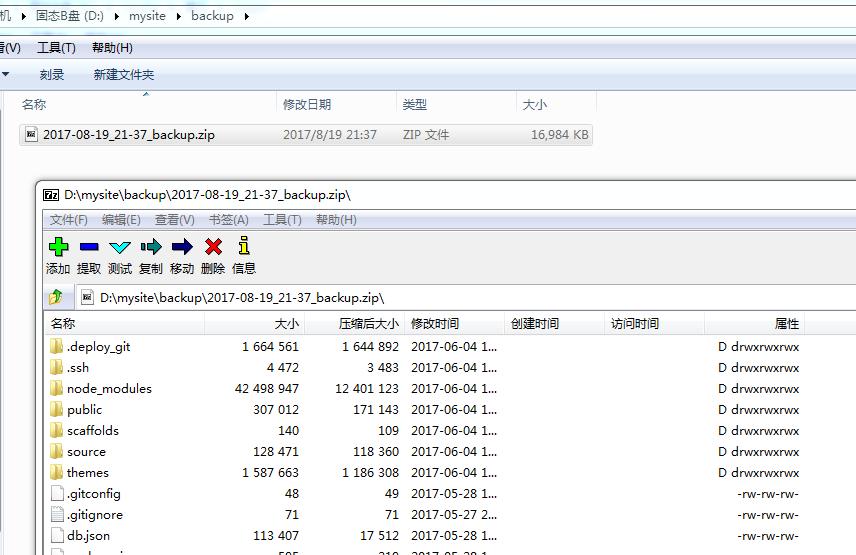Click the .gitconfig file icon
The image size is (856, 555).
coord(57,493)
